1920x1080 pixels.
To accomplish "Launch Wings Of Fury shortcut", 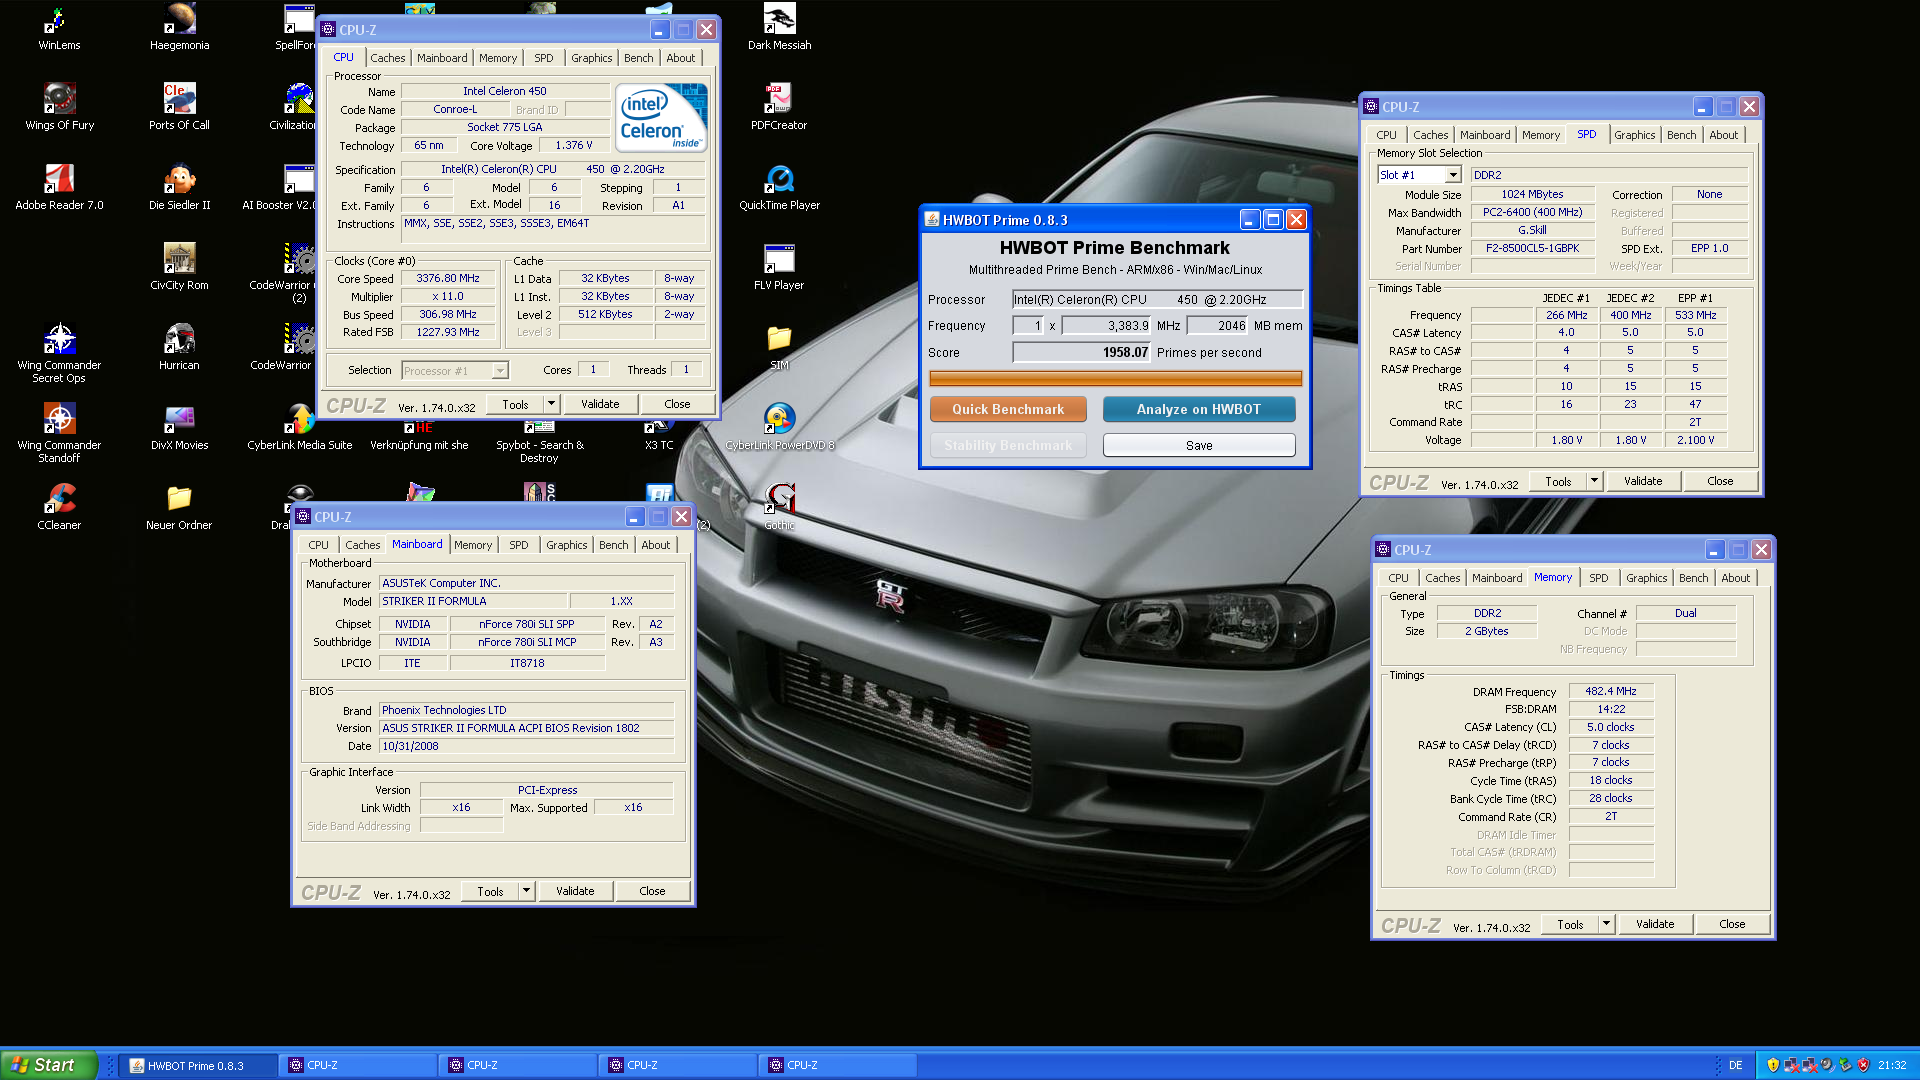I will (x=59, y=107).
